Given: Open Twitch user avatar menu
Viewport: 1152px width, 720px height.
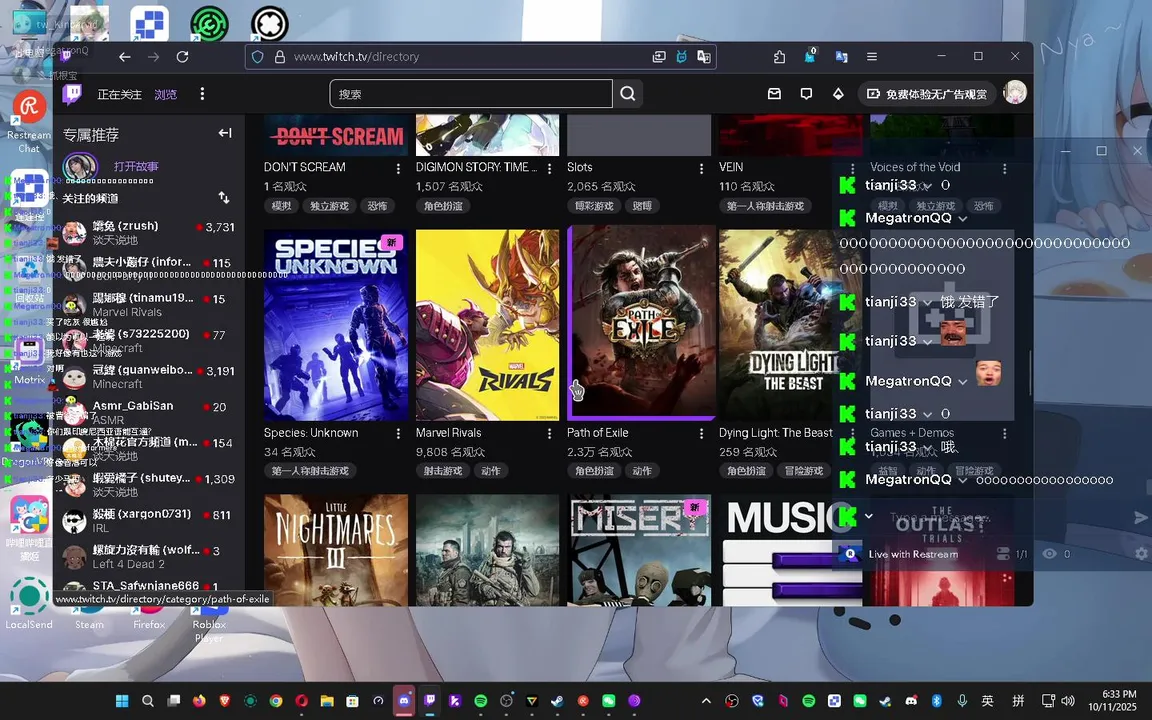Looking at the screenshot, I should point(1015,93).
